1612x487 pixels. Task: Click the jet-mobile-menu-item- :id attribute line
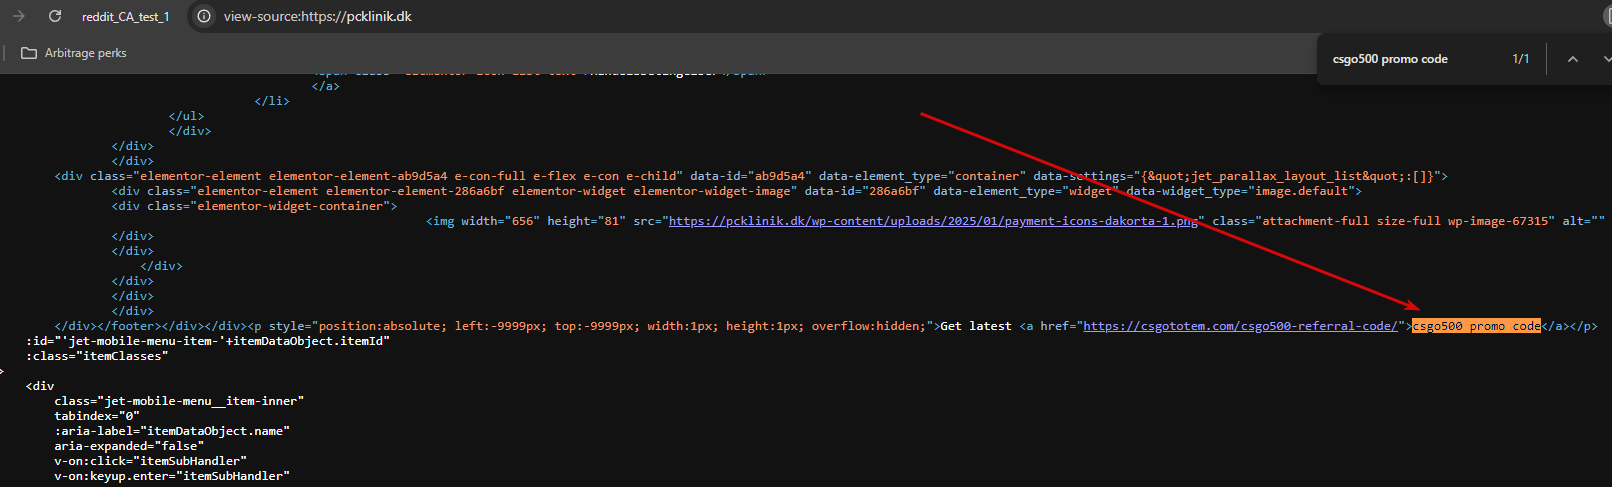208,341
